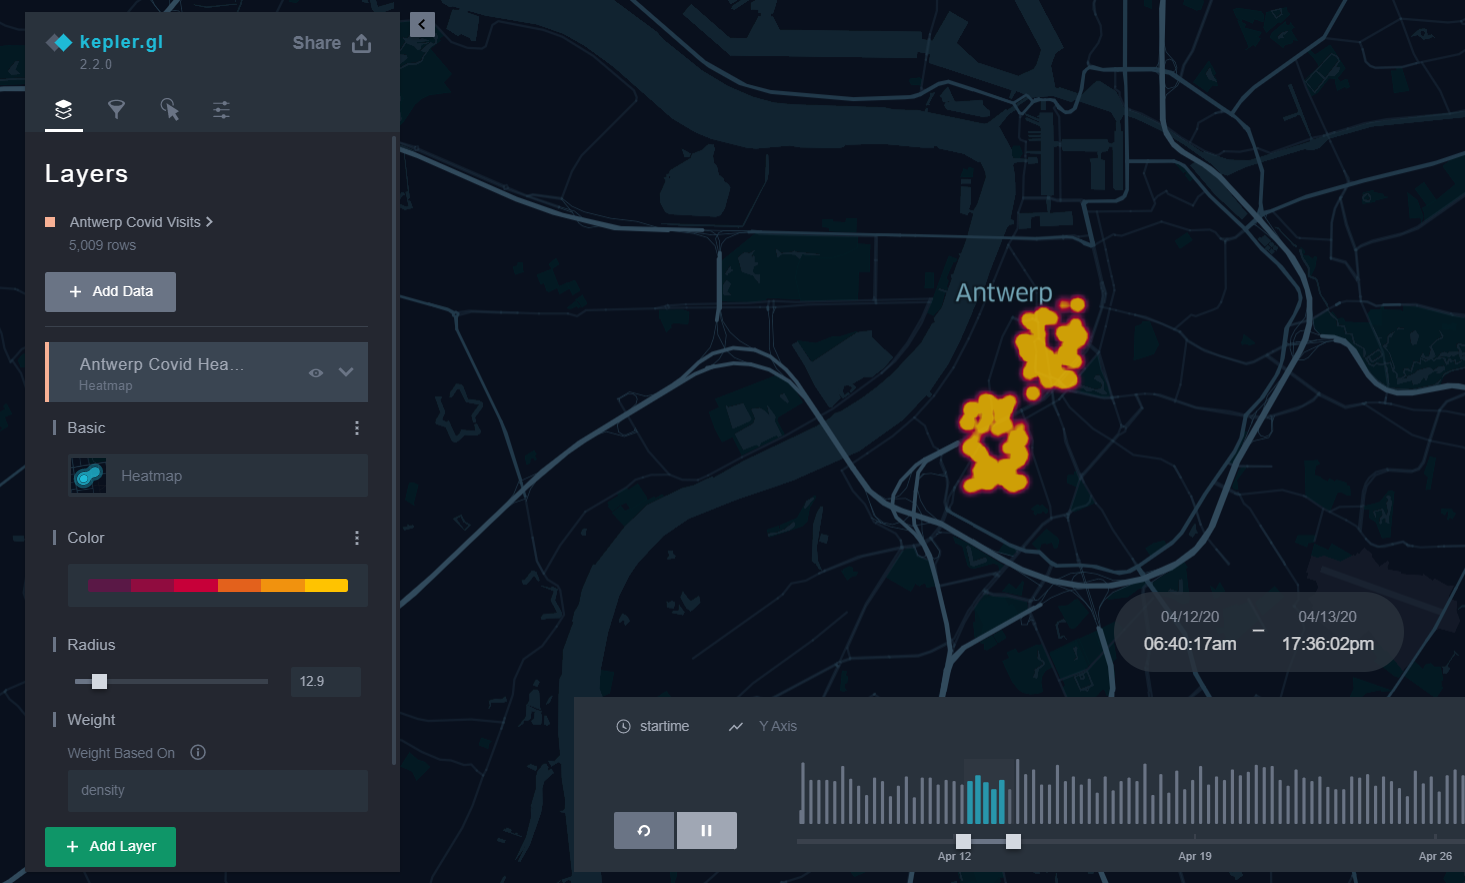
Task: Click the radius value input field
Action: point(326,682)
